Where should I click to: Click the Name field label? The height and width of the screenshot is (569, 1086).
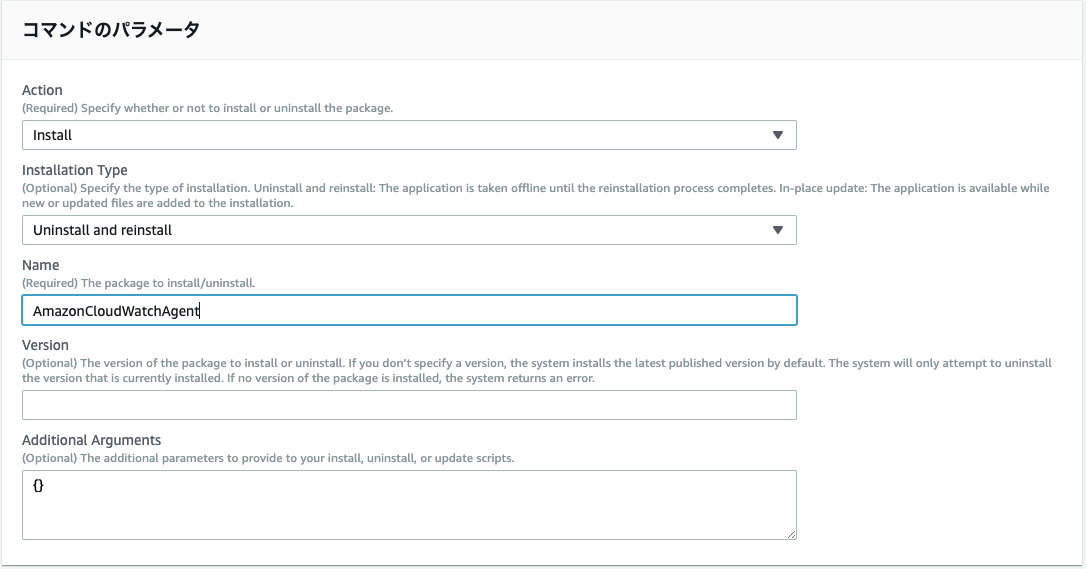coord(41,265)
